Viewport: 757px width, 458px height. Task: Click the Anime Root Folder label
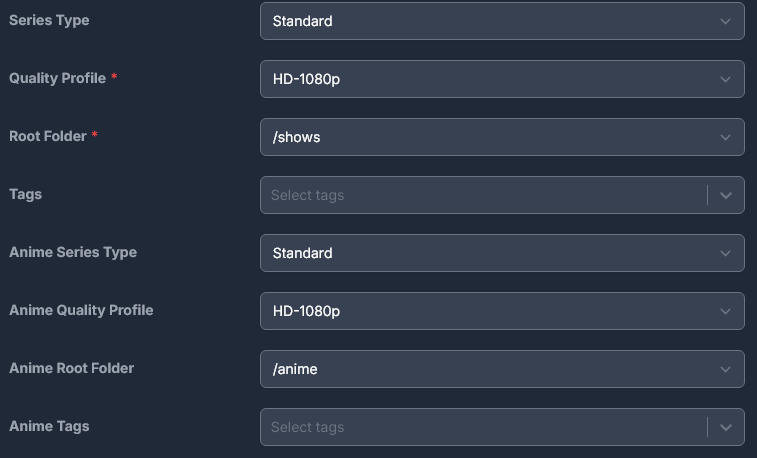(x=71, y=368)
